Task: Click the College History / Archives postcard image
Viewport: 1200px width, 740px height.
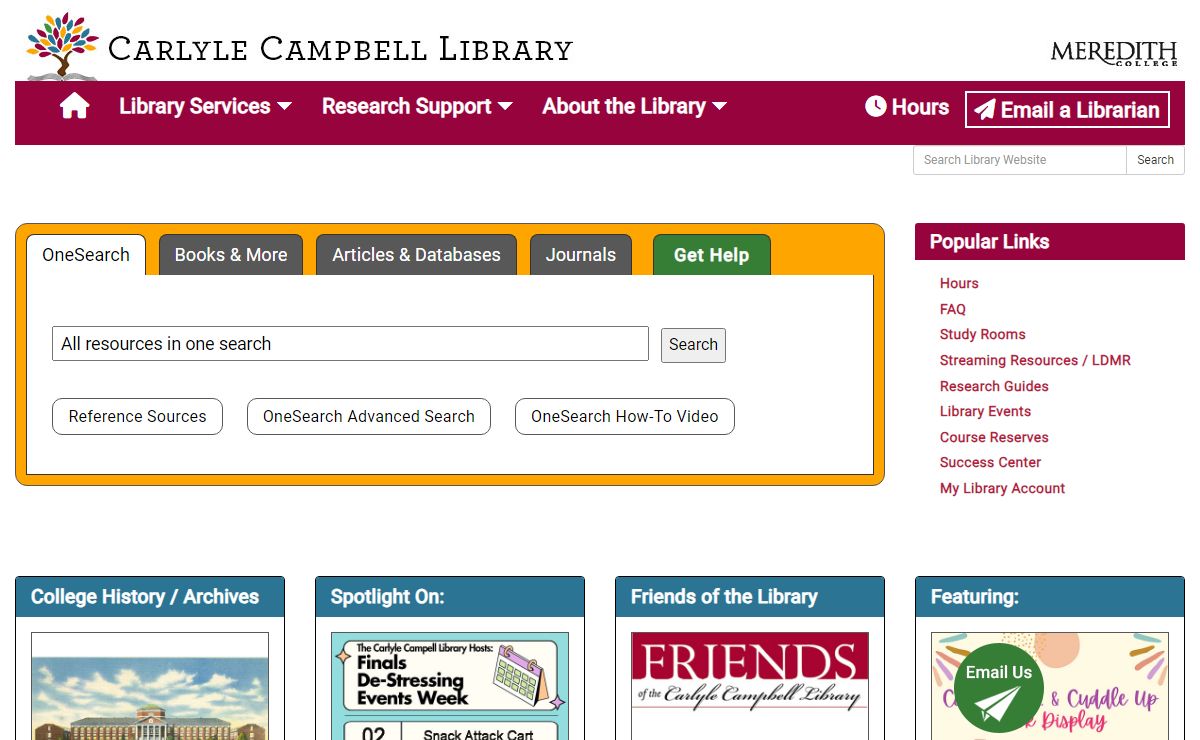Action: tap(150, 686)
